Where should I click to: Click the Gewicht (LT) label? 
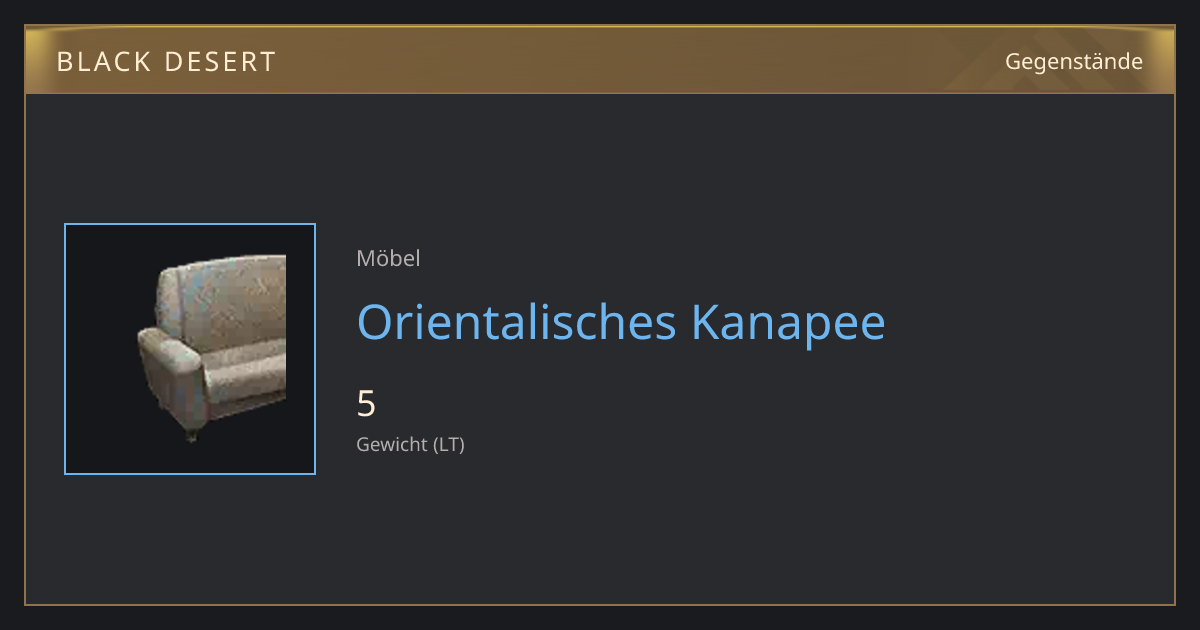click(x=410, y=445)
